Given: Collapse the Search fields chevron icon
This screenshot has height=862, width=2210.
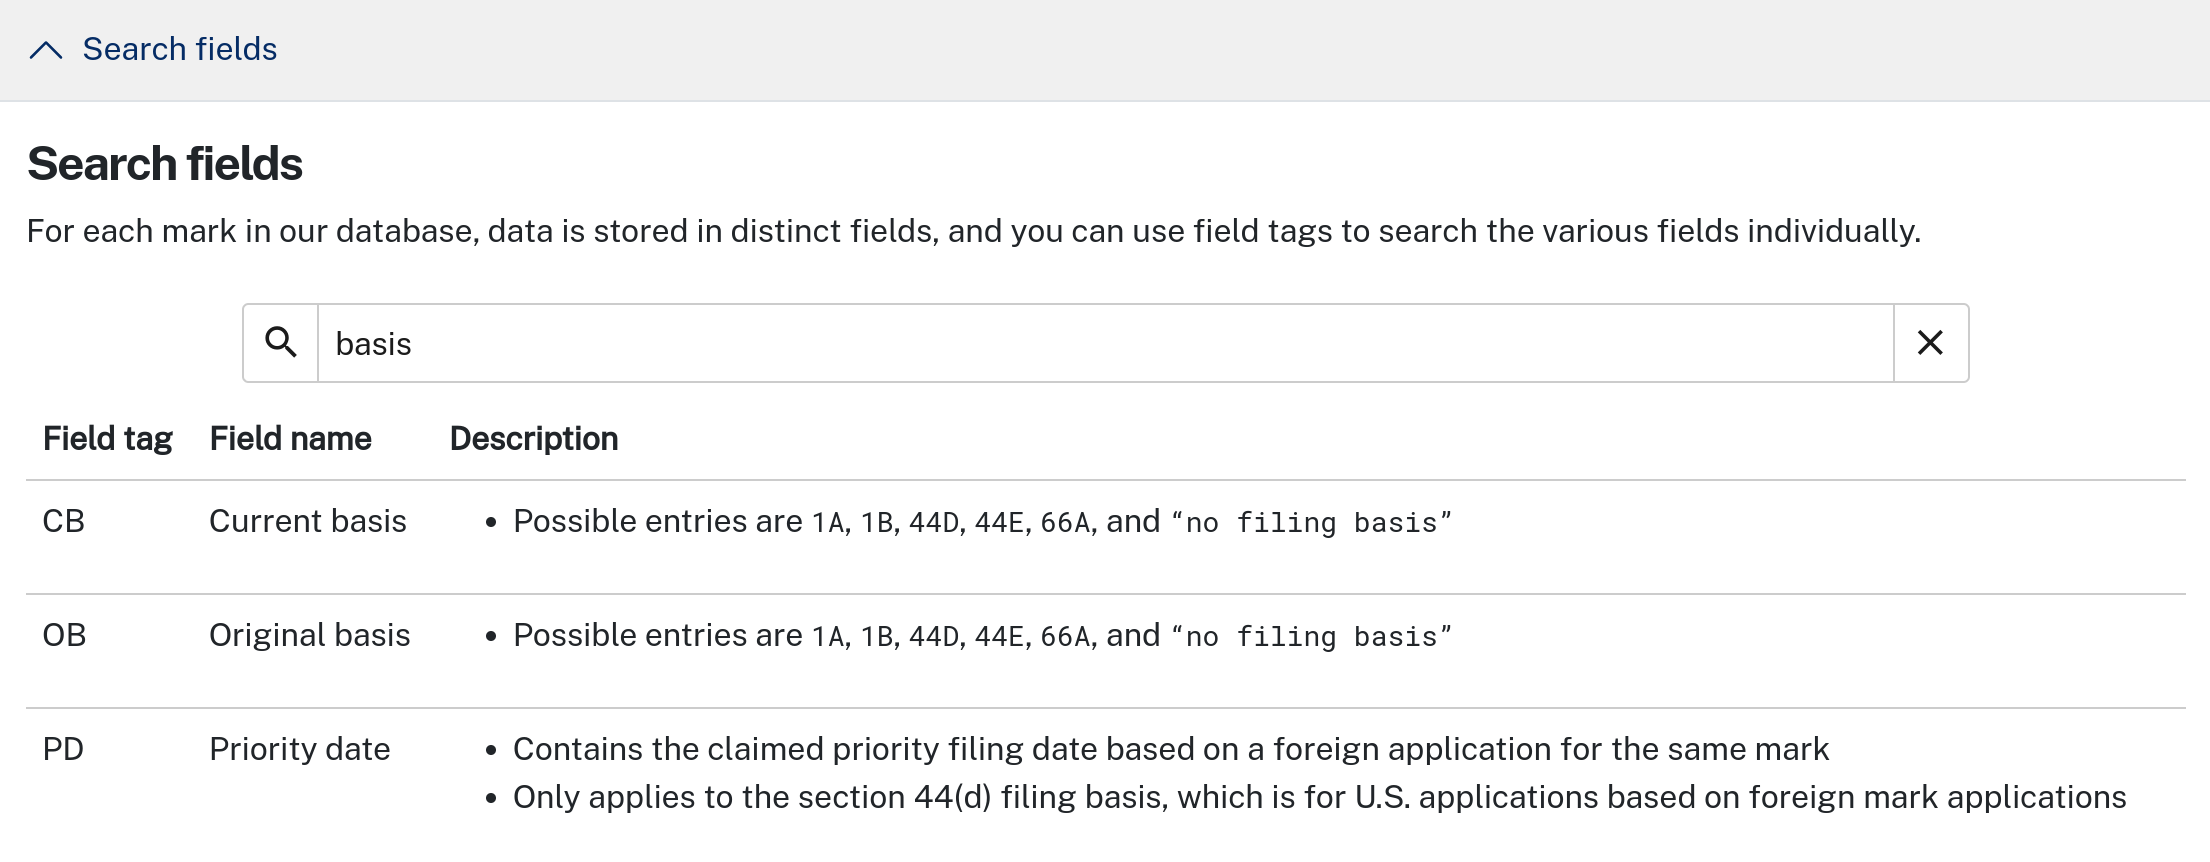Looking at the screenshot, I should click(46, 50).
